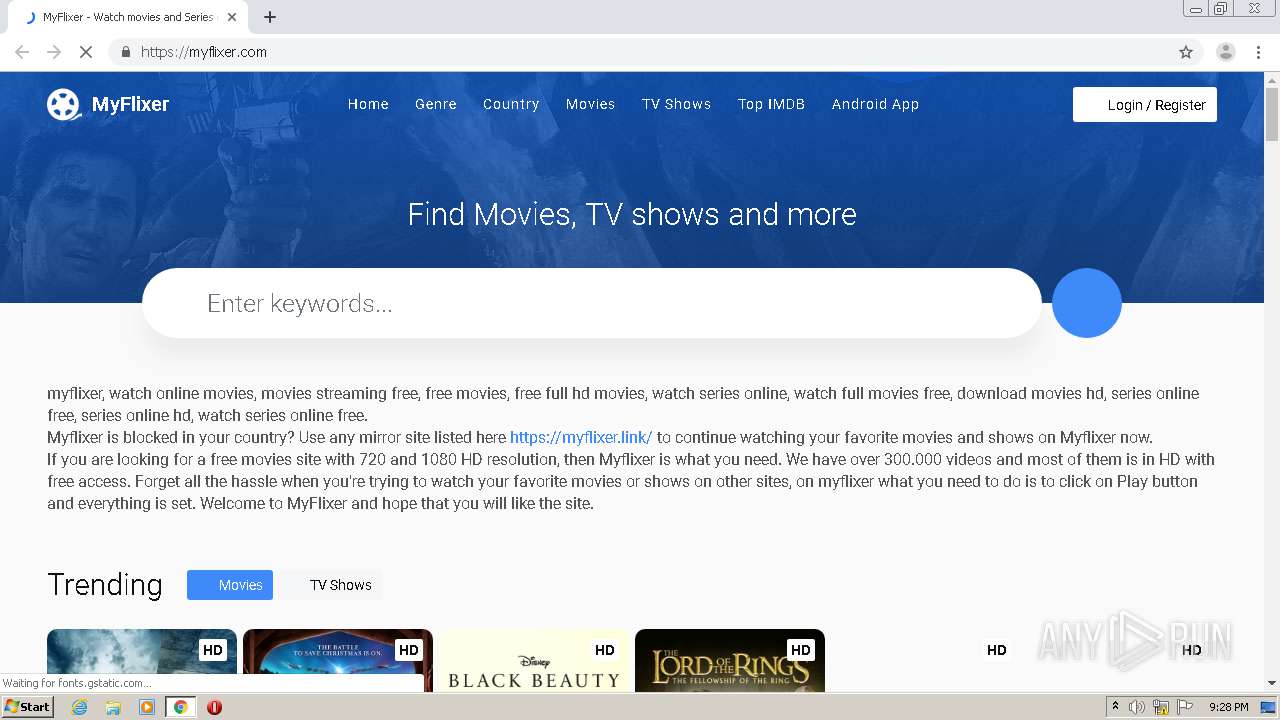
Task: Click the action center flag tray icon
Action: 1185,707
